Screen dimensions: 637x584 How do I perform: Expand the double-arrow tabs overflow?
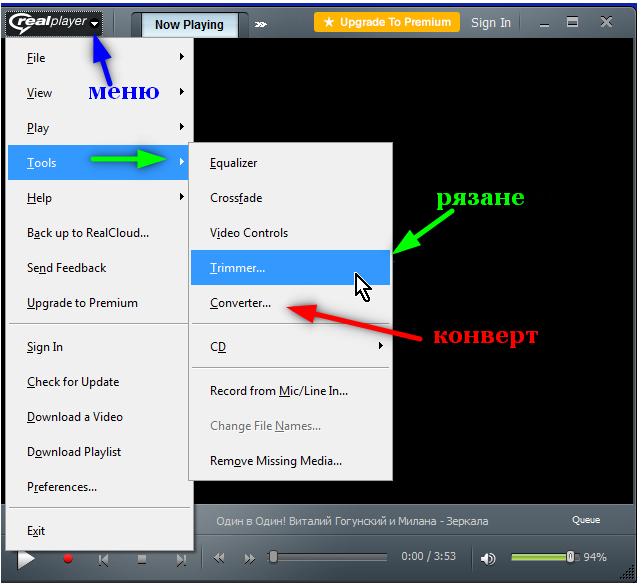tap(261, 24)
